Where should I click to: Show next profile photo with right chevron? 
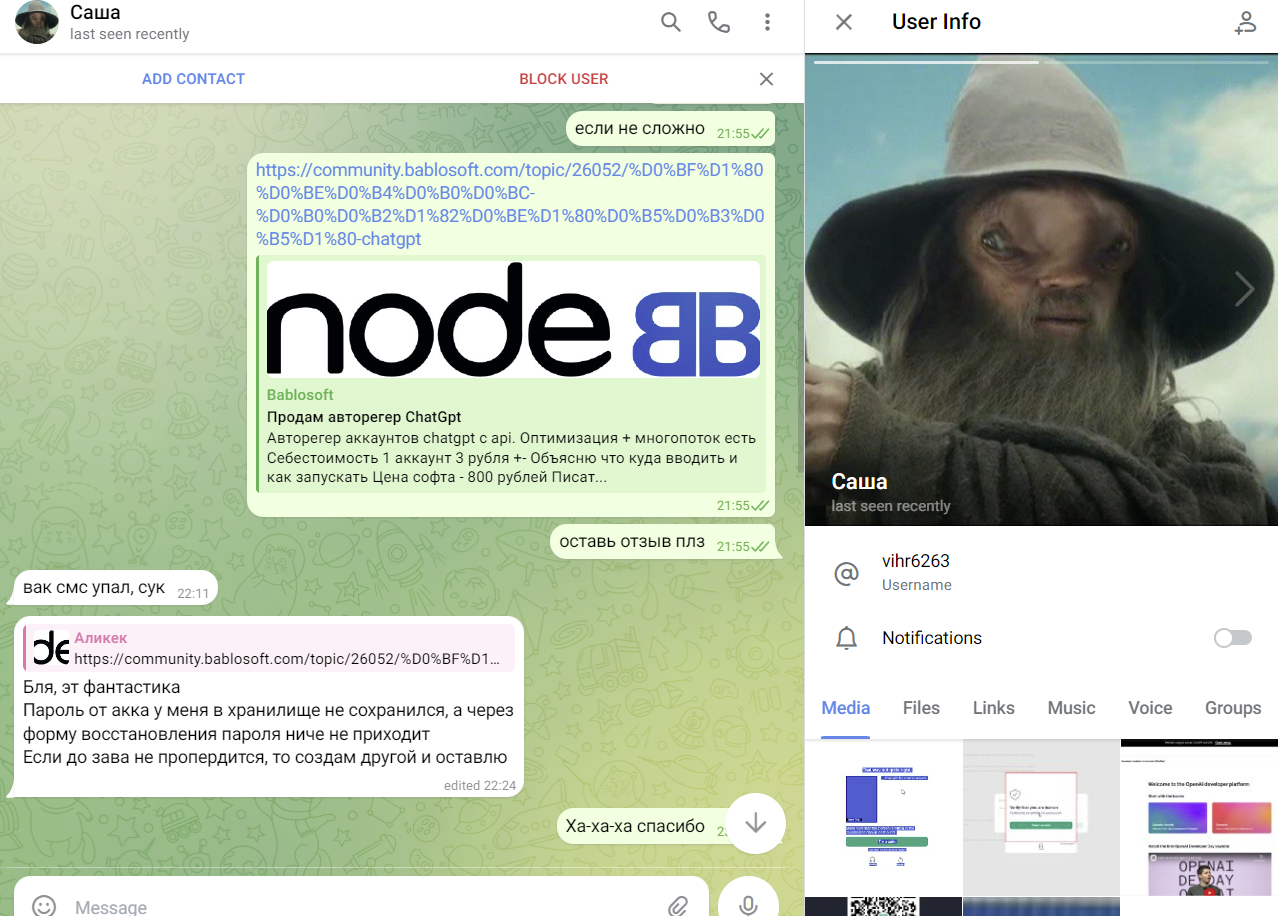[1244, 289]
